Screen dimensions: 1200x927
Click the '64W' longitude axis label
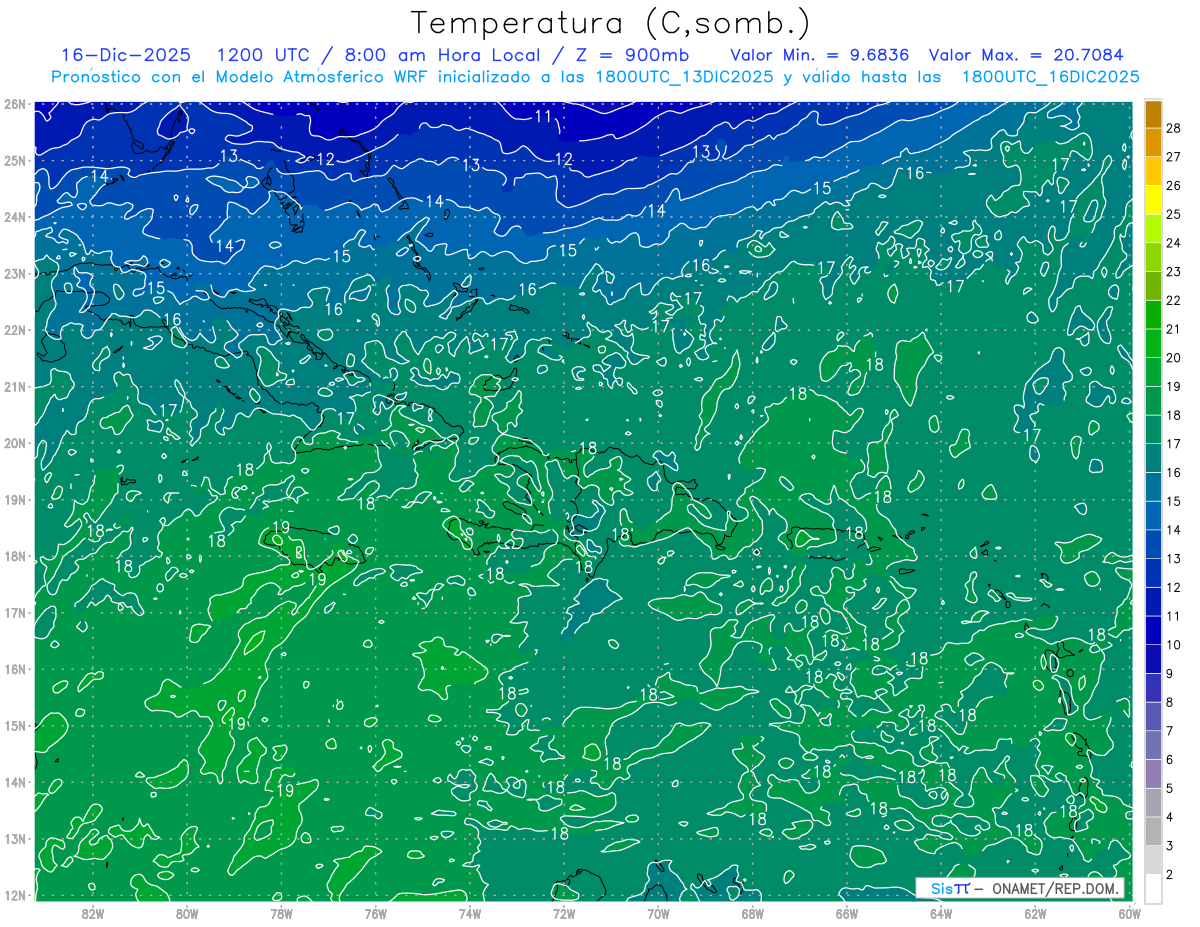pos(940,914)
